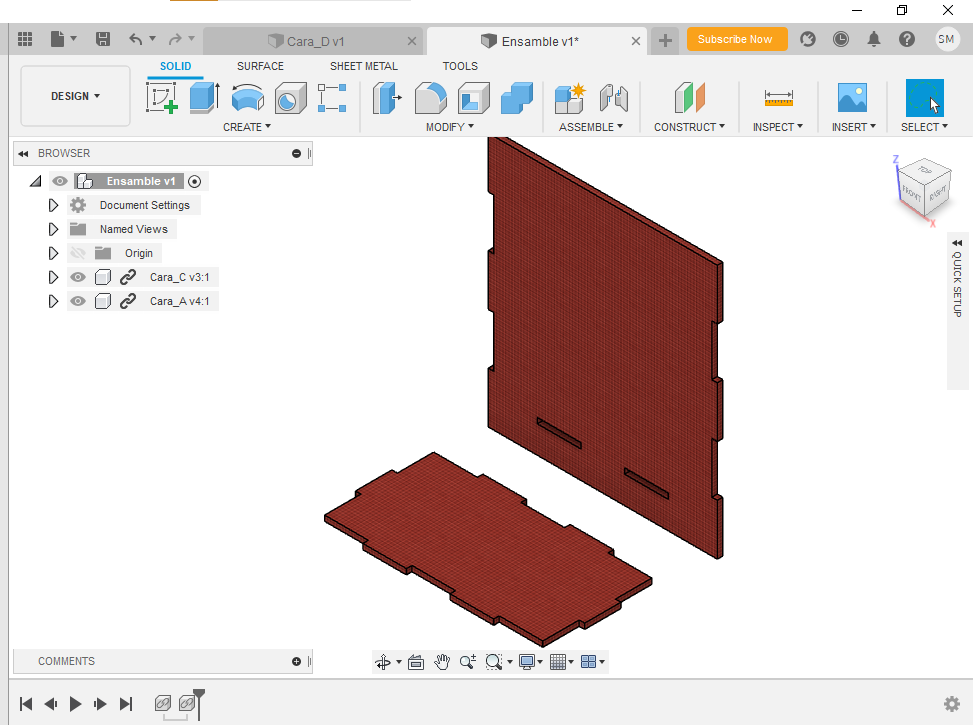Viewport: 973px width, 725px height.
Task: Activate Ensamble v1 component radio button
Action: (194, 181)
